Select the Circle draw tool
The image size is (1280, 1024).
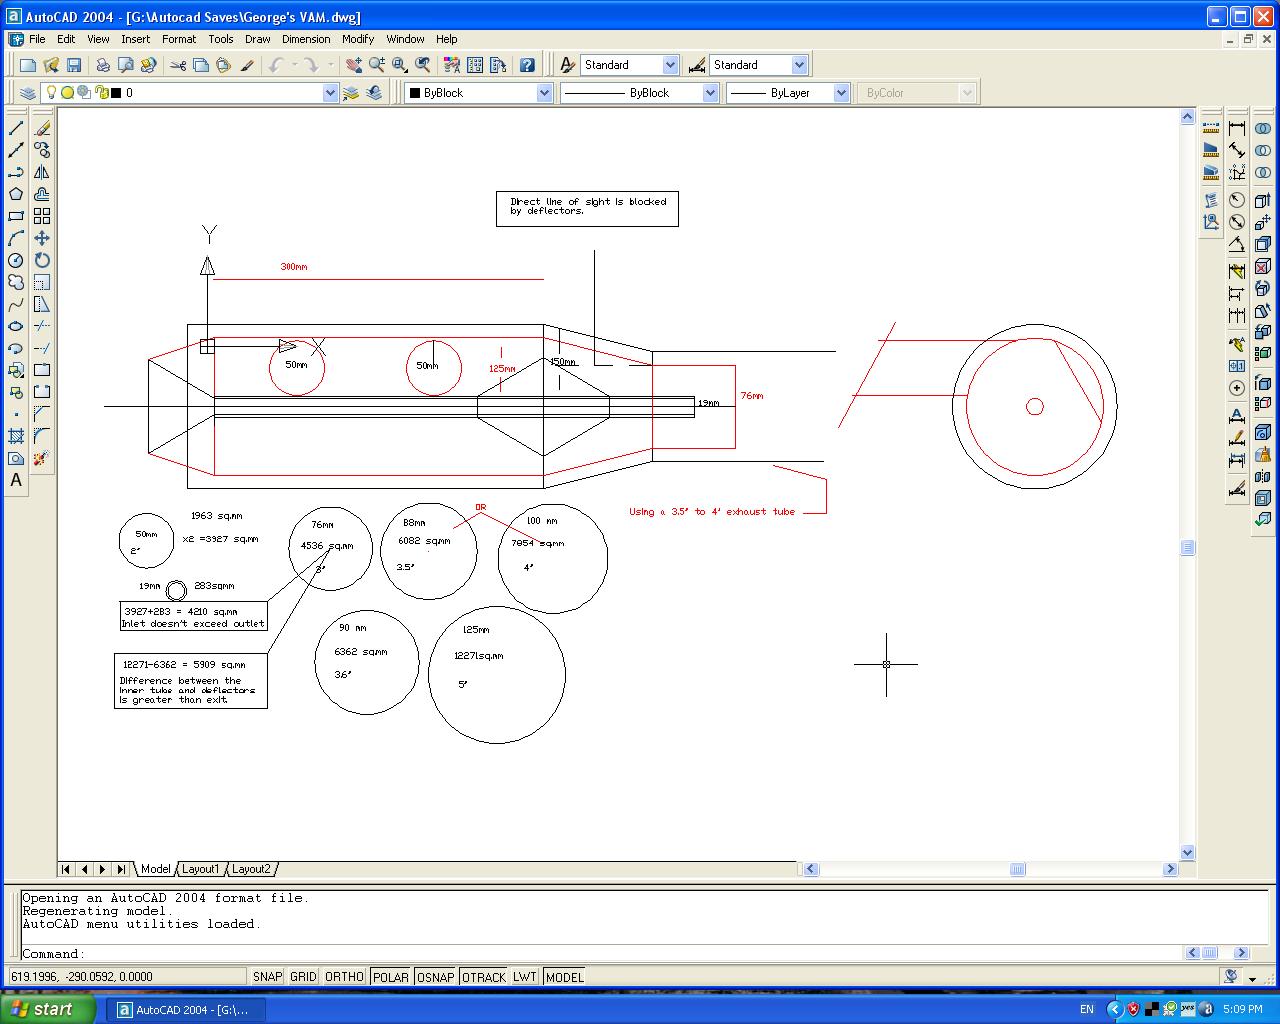tap(16, 260)
